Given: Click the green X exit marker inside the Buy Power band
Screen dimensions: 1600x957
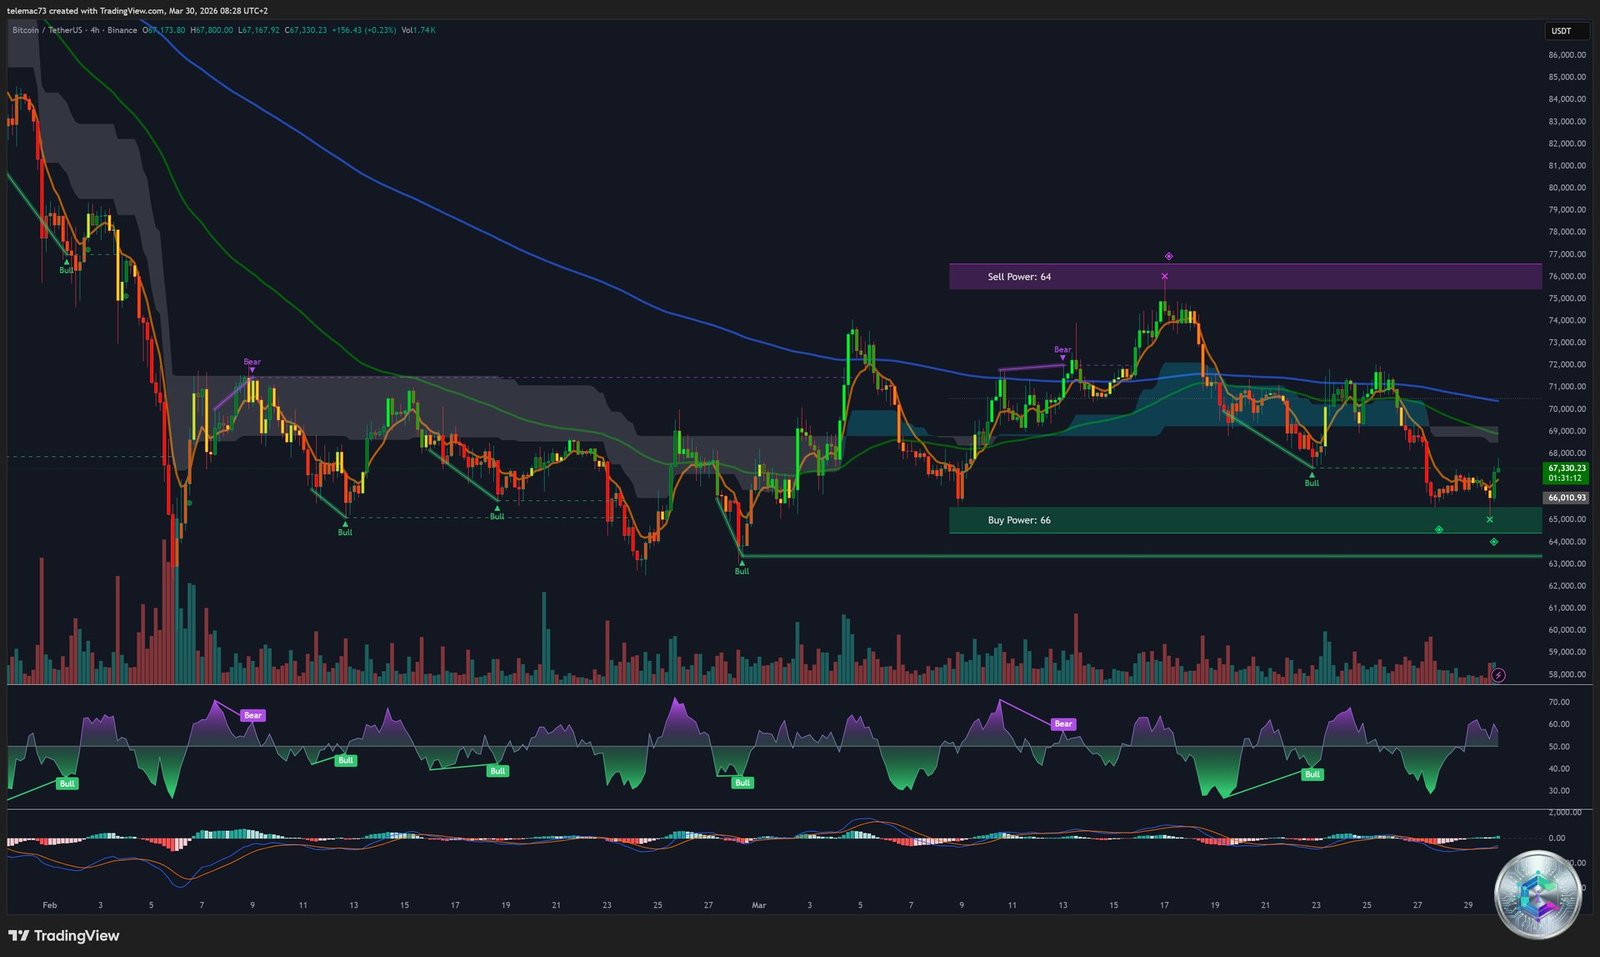Looking at the screenshot, I should [x=1489, y=519].
